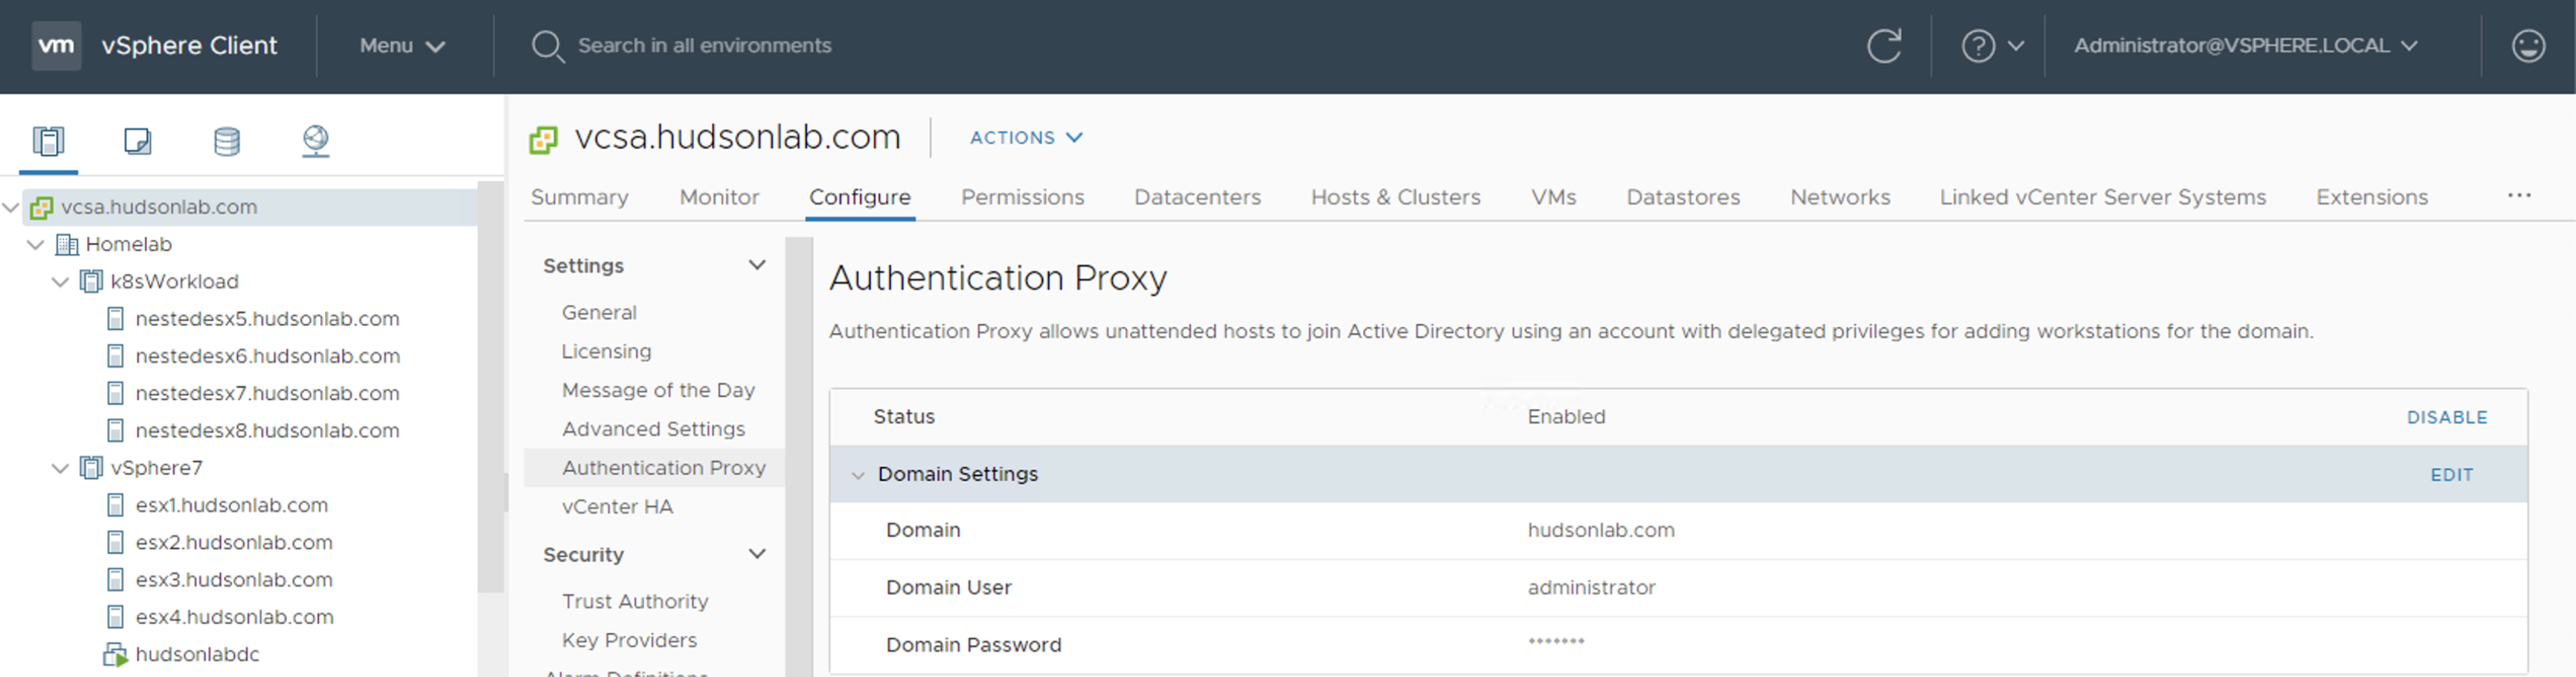Open the VMs and Templates inventory view icon

138,141
